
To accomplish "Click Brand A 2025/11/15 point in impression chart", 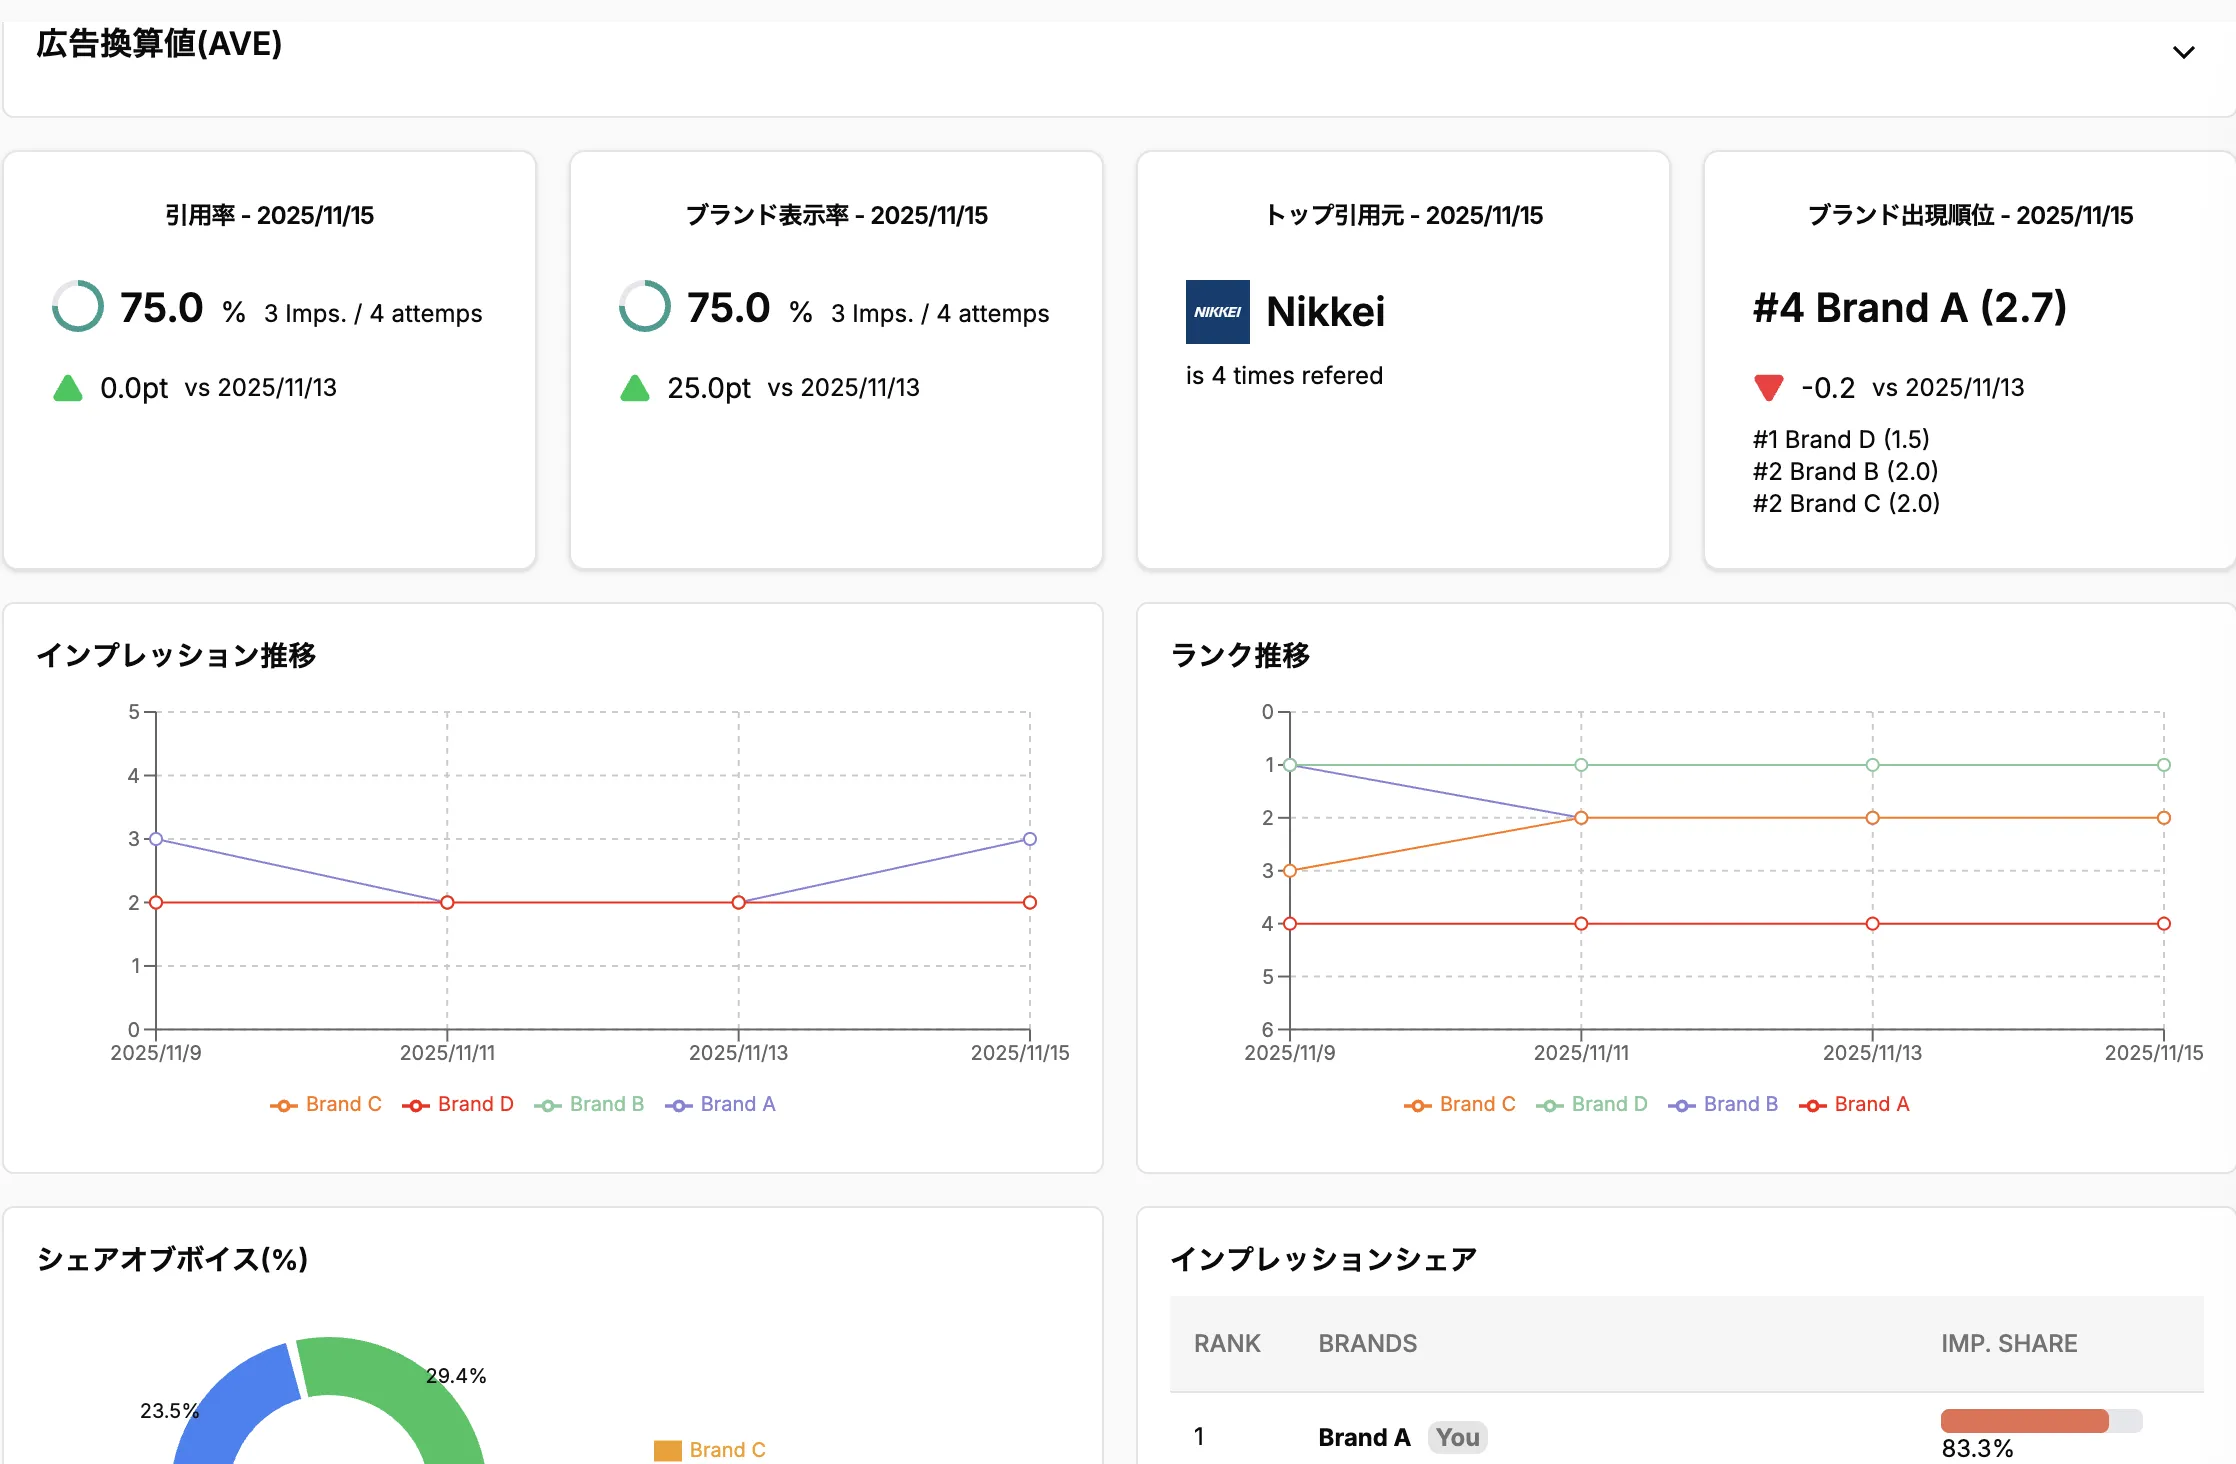I will point(1030,839).
